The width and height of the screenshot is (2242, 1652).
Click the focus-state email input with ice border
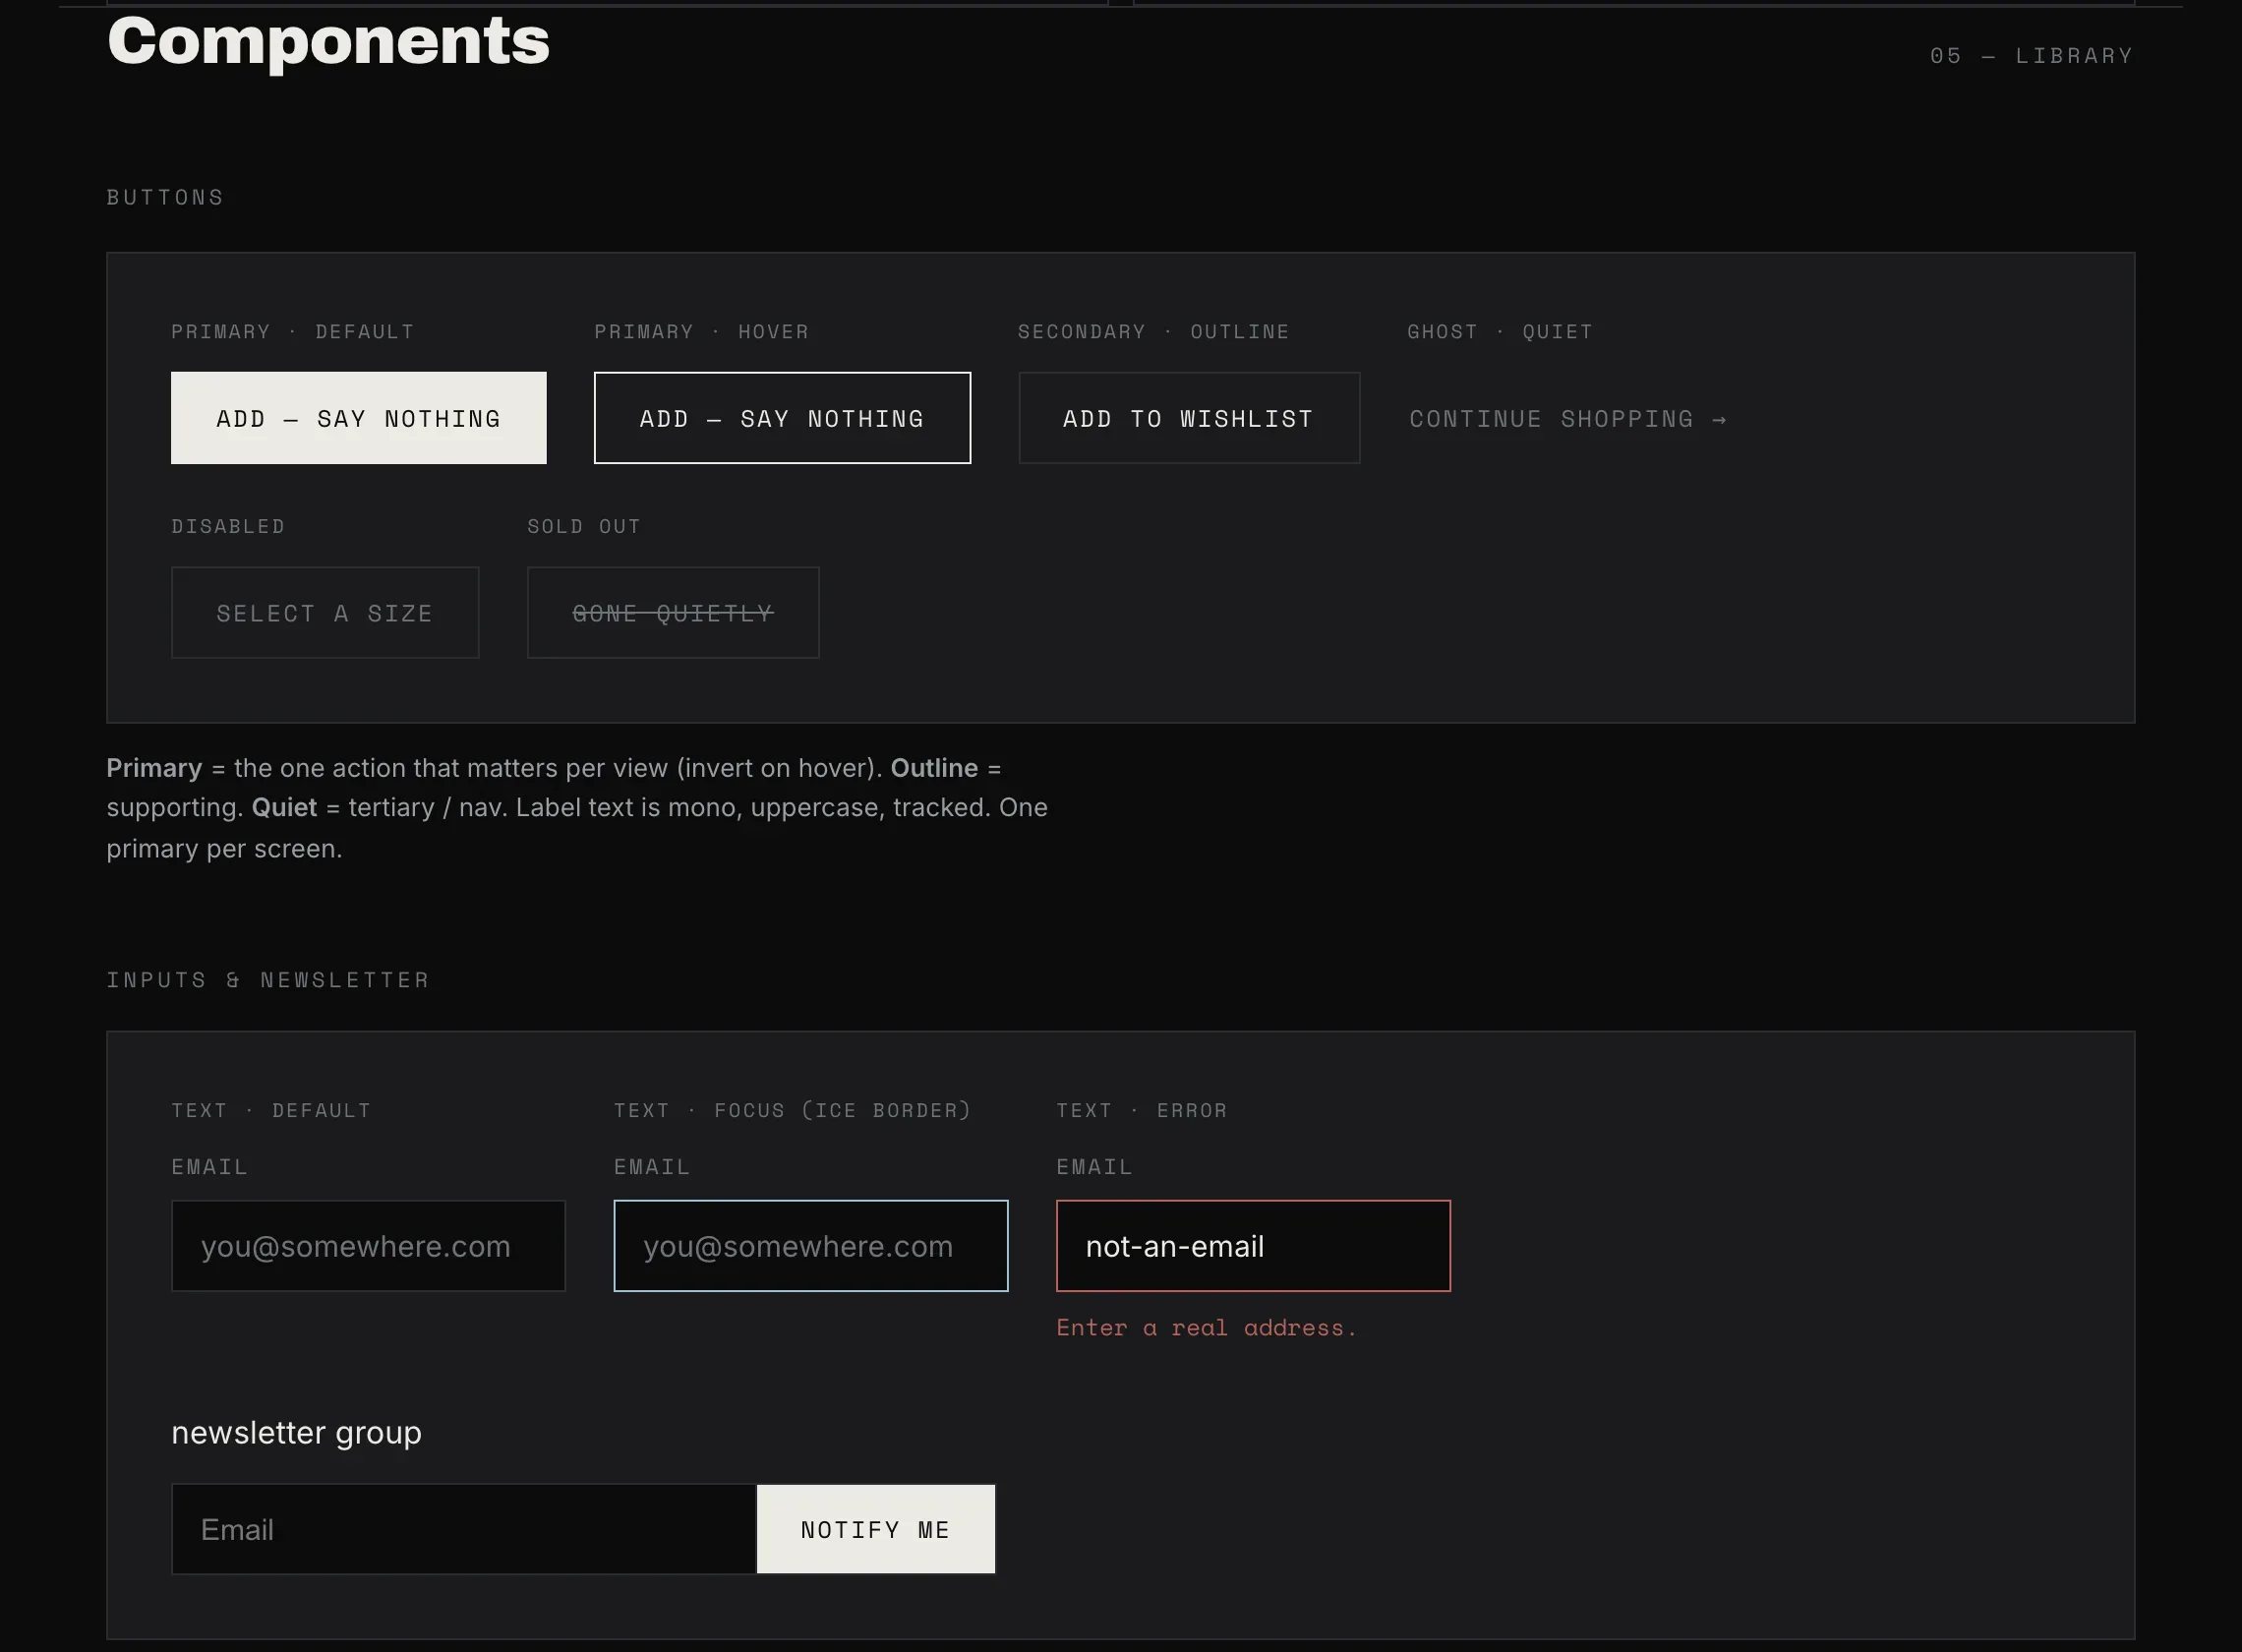point(811,1246)
